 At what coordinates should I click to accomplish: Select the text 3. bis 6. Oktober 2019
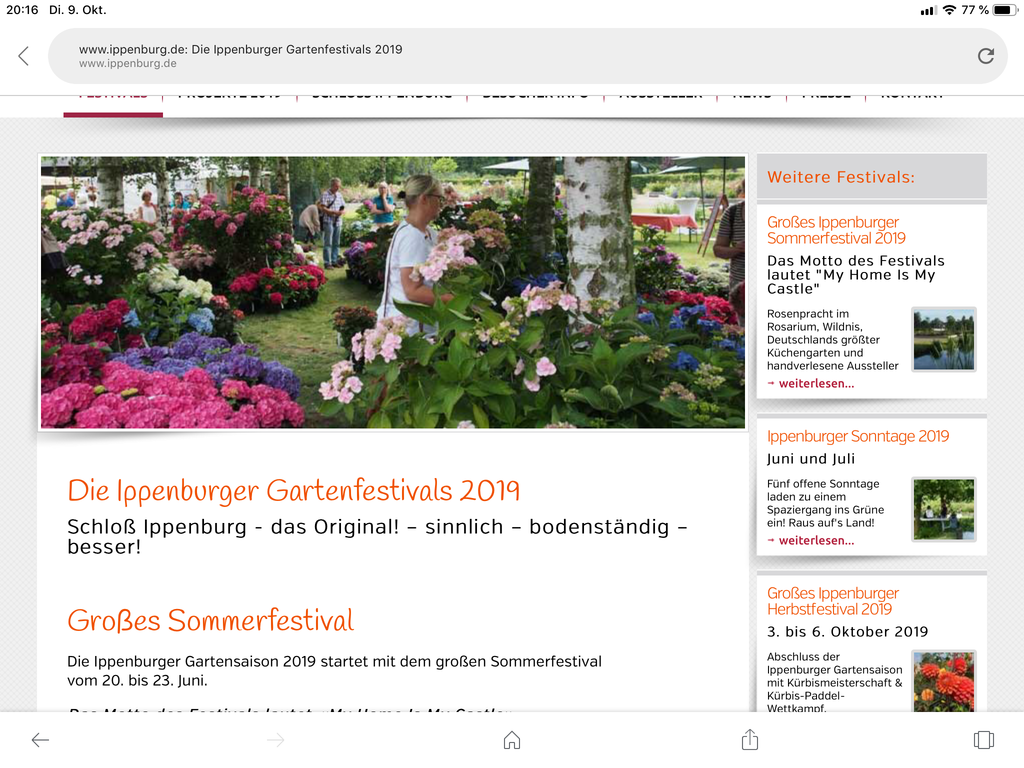pyautogui.click(x=847, y=632)
